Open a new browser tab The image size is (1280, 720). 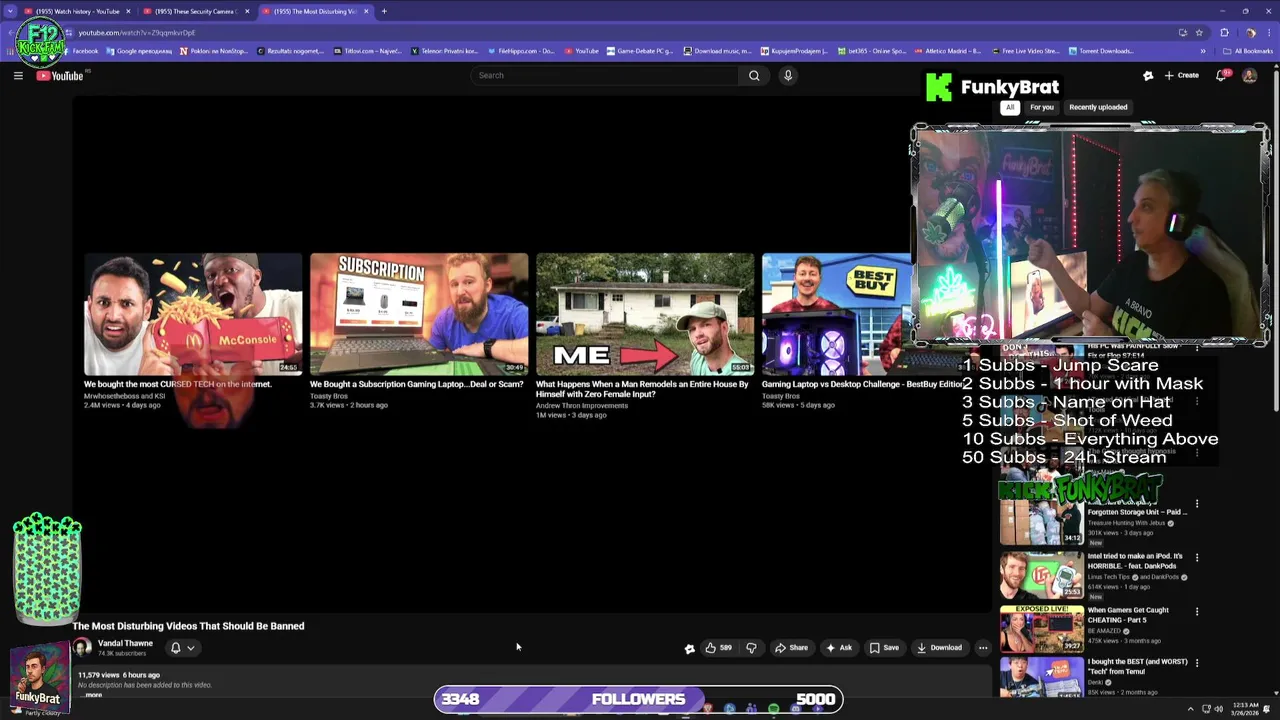384,11
